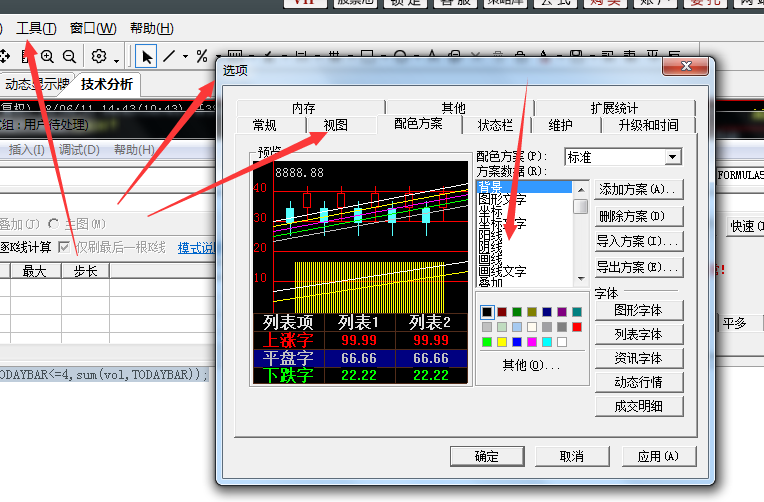Open the 内存 tab in options dialog
This screenshot has height=502, width=764.
304,108
